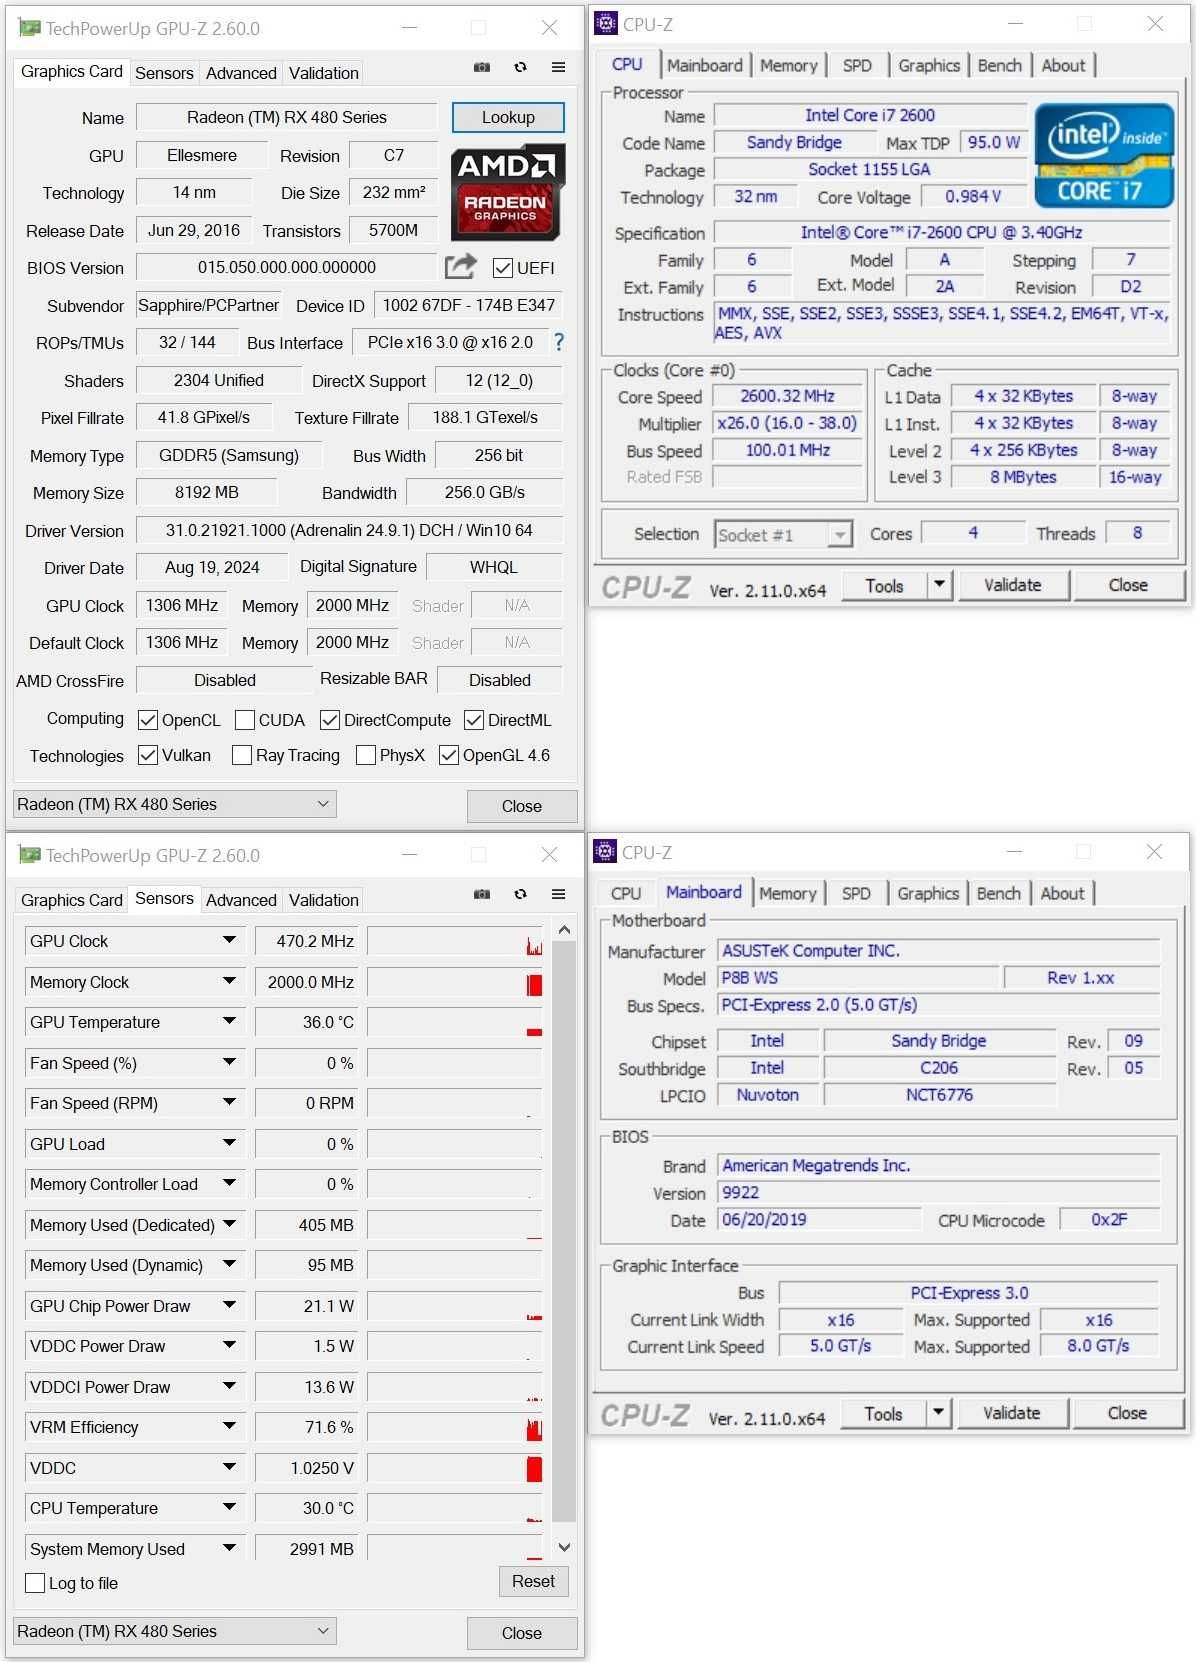Screen dimensions: 1196x1662
Task: Click the BIOS Version field 015.050.000.000.000000
Action: 287,267
